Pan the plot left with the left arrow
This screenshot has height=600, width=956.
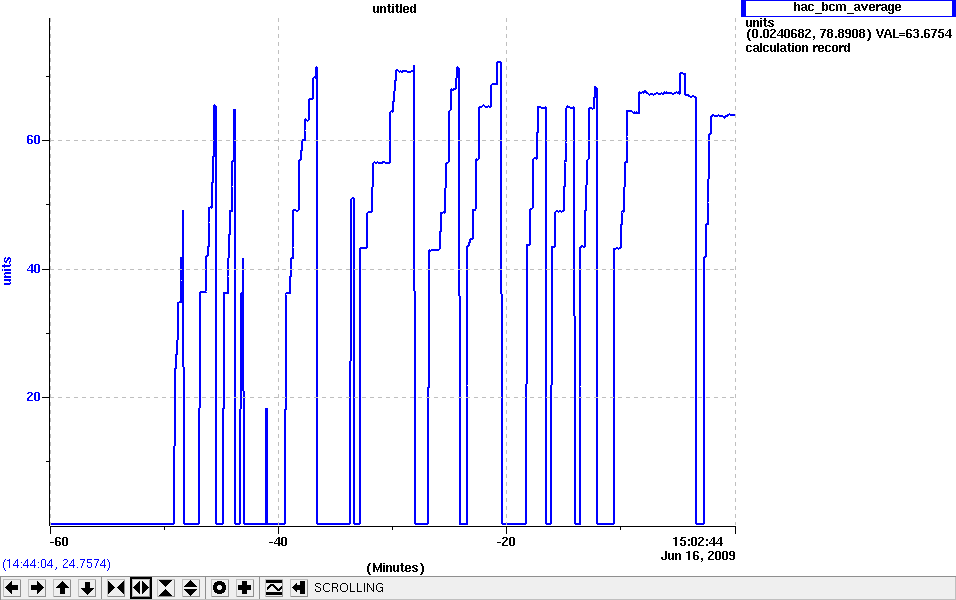tap(12, 588)
